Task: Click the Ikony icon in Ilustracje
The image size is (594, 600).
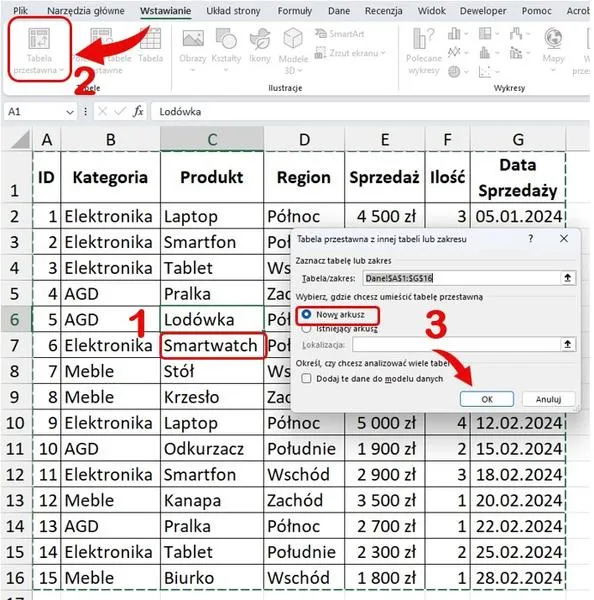Action: pyautogui.click(x=260, y=39)
